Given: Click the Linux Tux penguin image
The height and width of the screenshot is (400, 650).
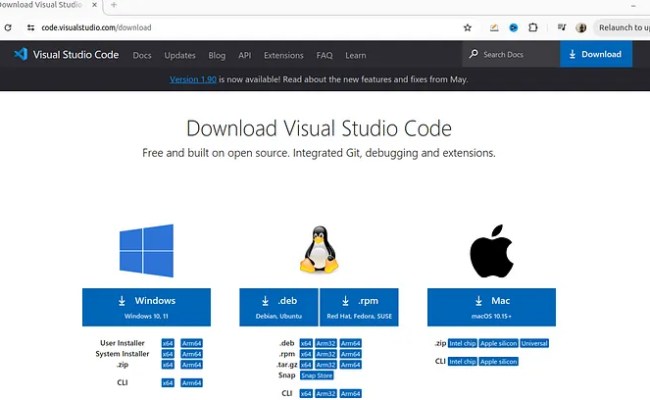Looking at the screenshot, I should point(319,249).
